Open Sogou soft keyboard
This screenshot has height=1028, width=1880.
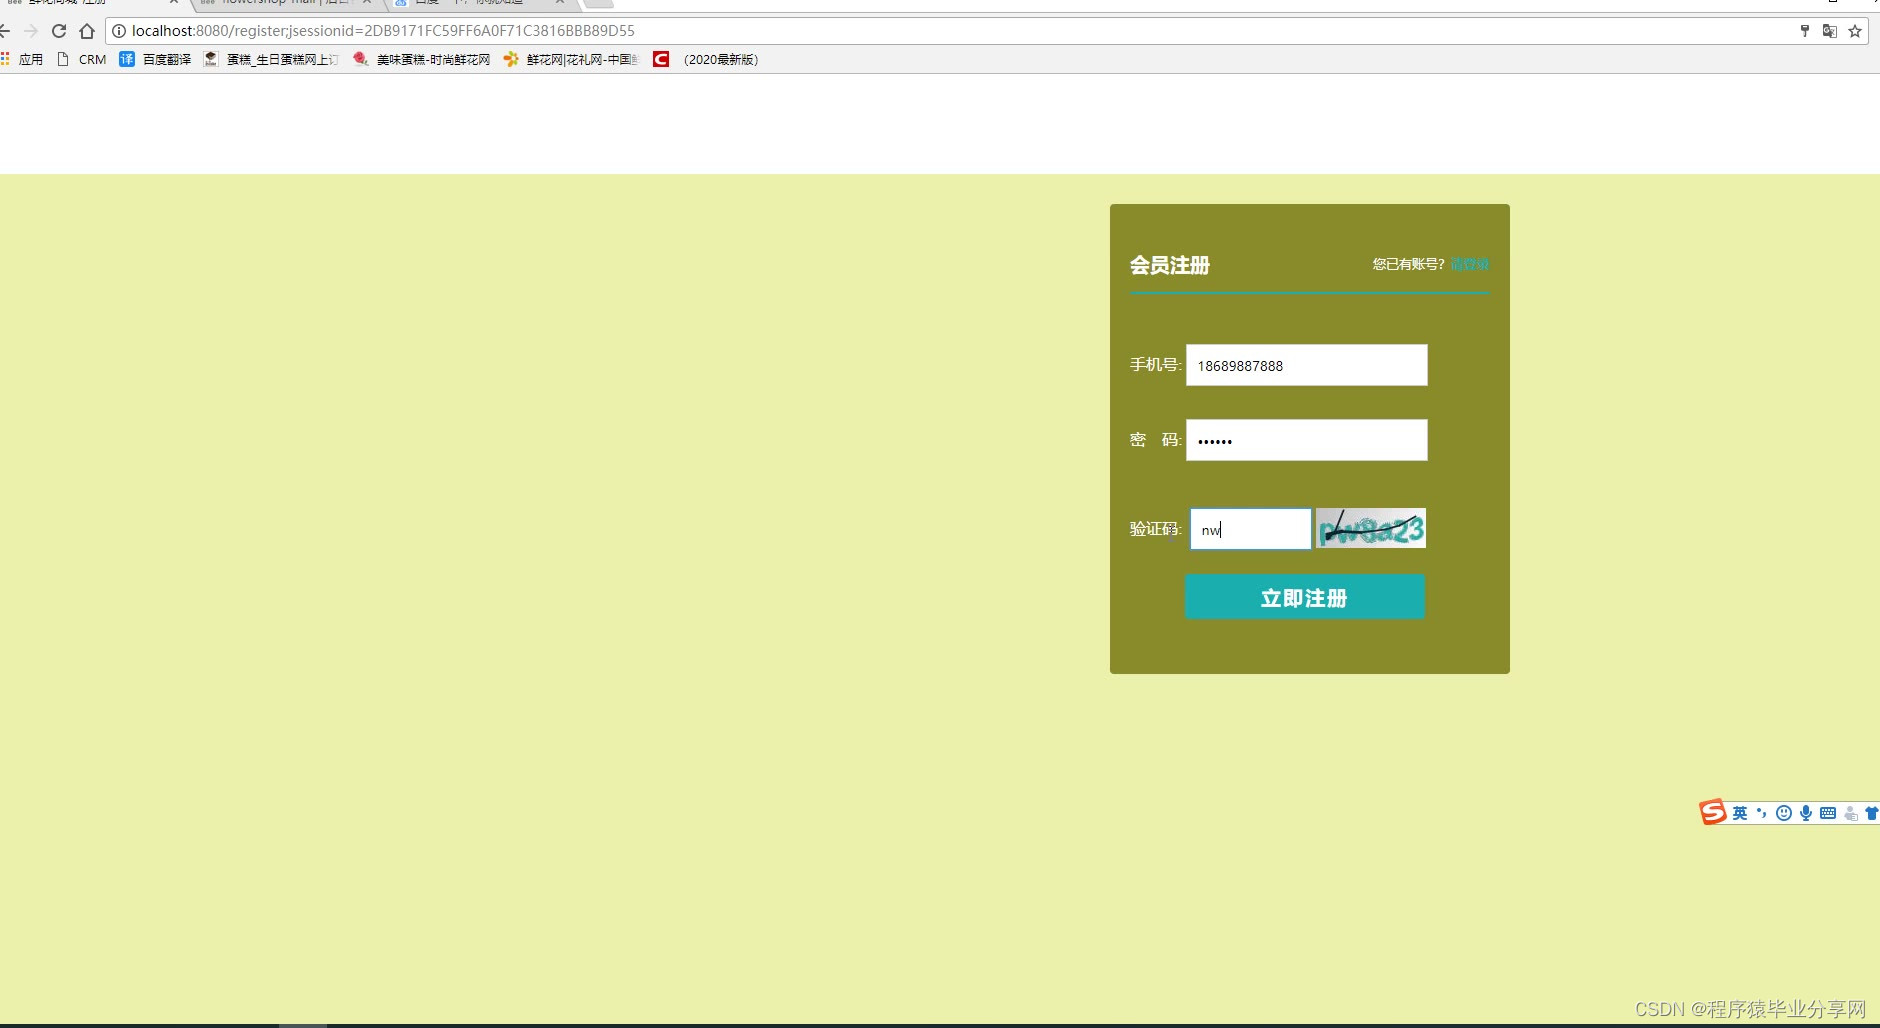point(1828,813)
